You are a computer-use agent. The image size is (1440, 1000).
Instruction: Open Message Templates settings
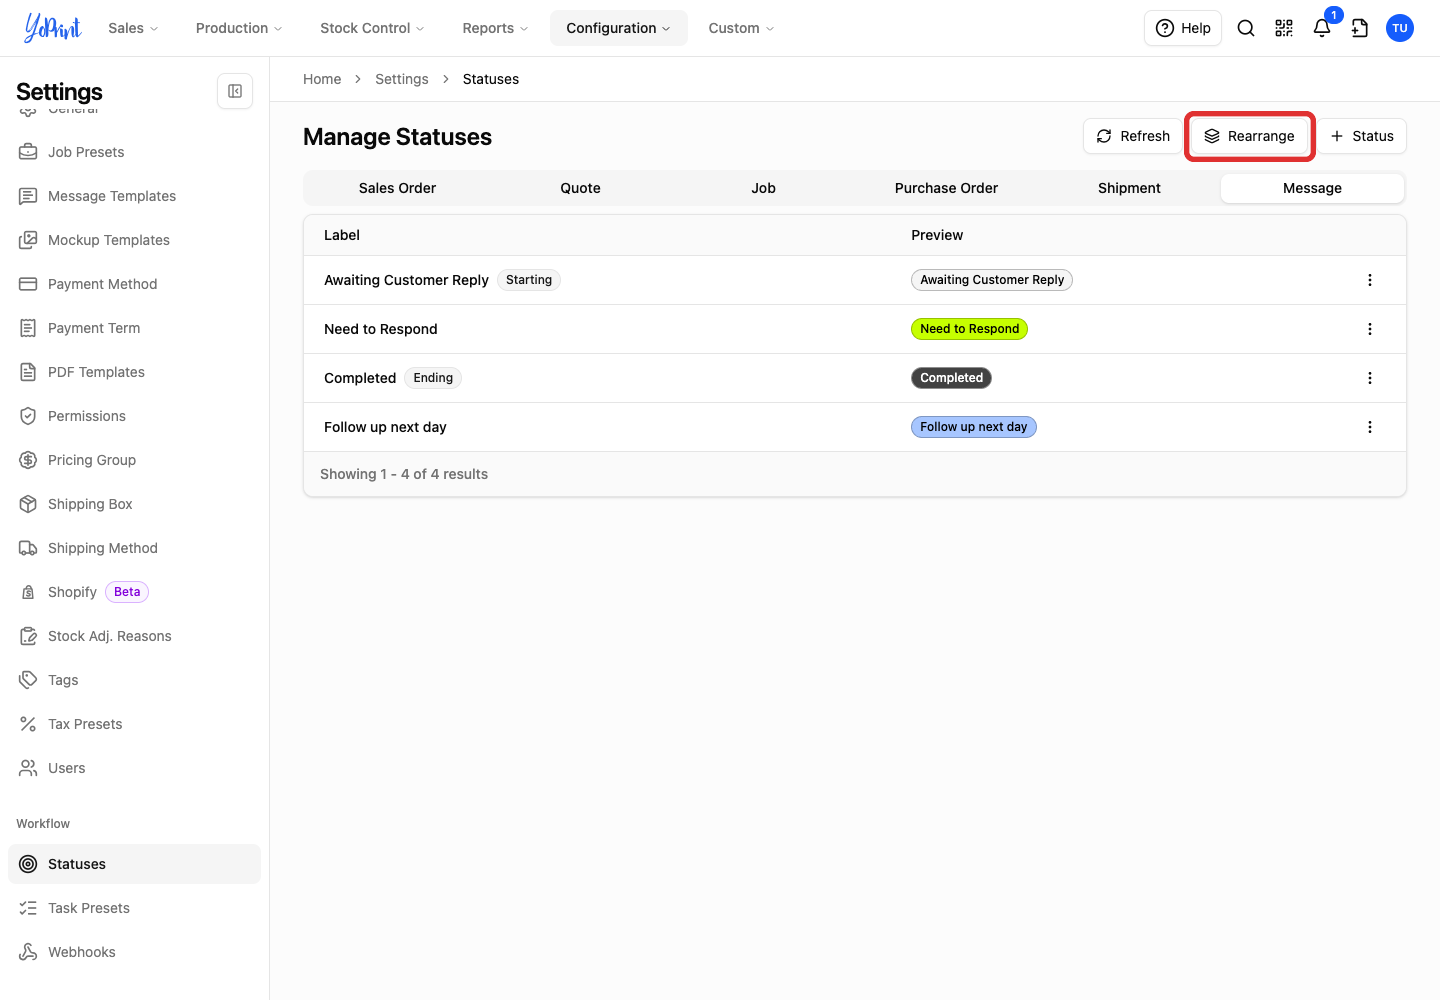point(134,196)
